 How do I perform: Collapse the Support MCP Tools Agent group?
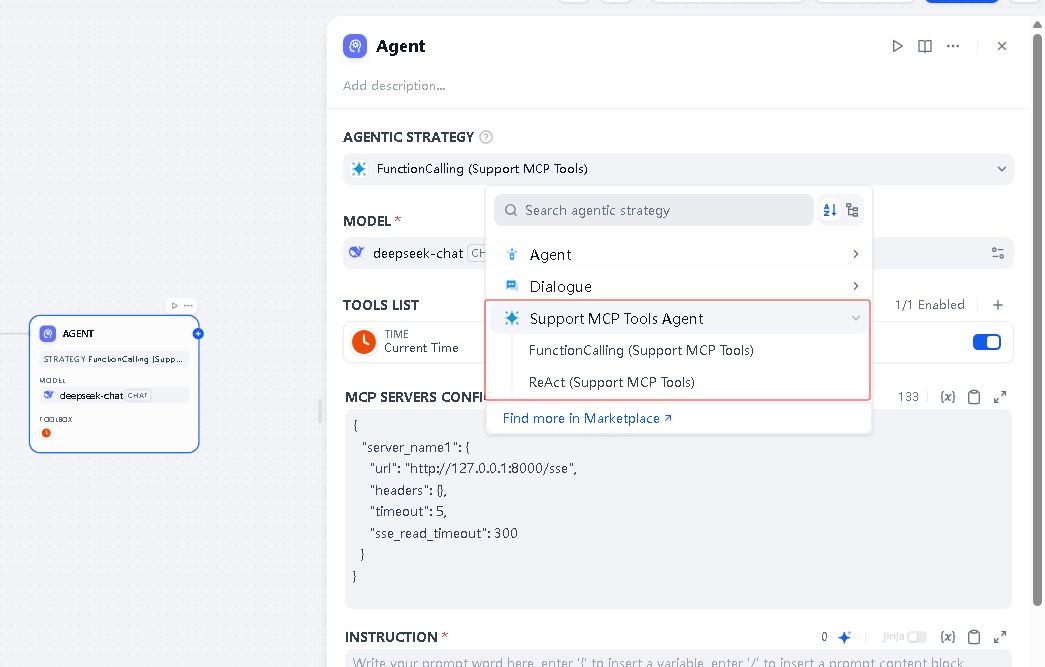pos(857,317)
